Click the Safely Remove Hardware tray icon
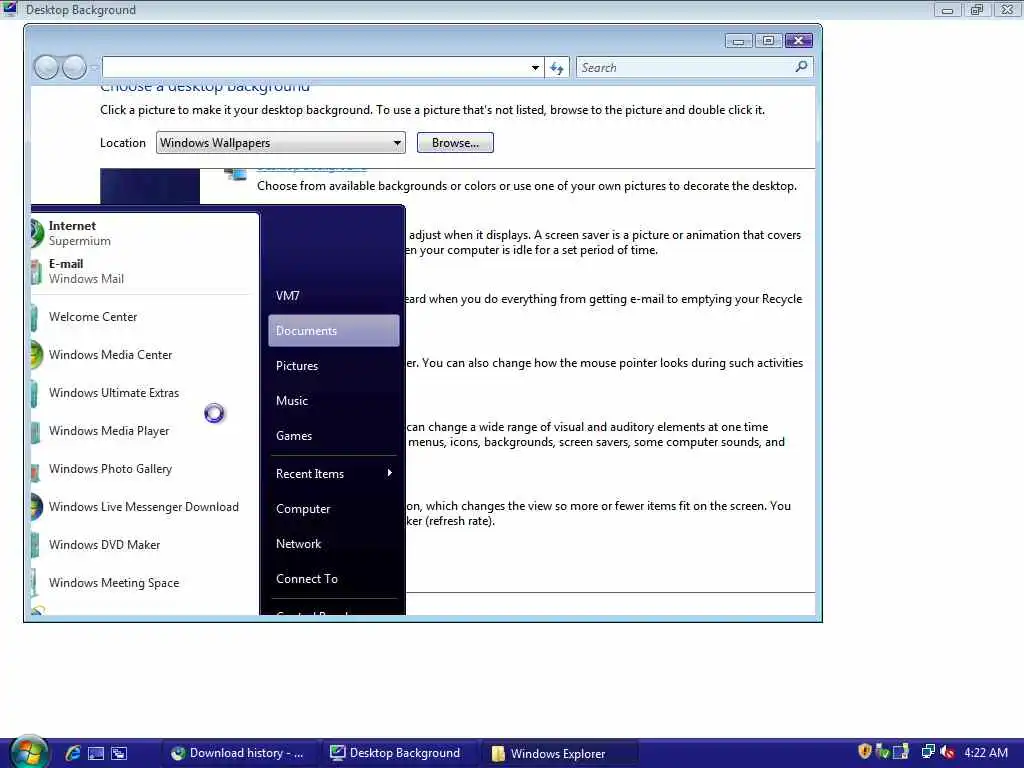This screenshot has height=768, width=1024. [882, 752]
